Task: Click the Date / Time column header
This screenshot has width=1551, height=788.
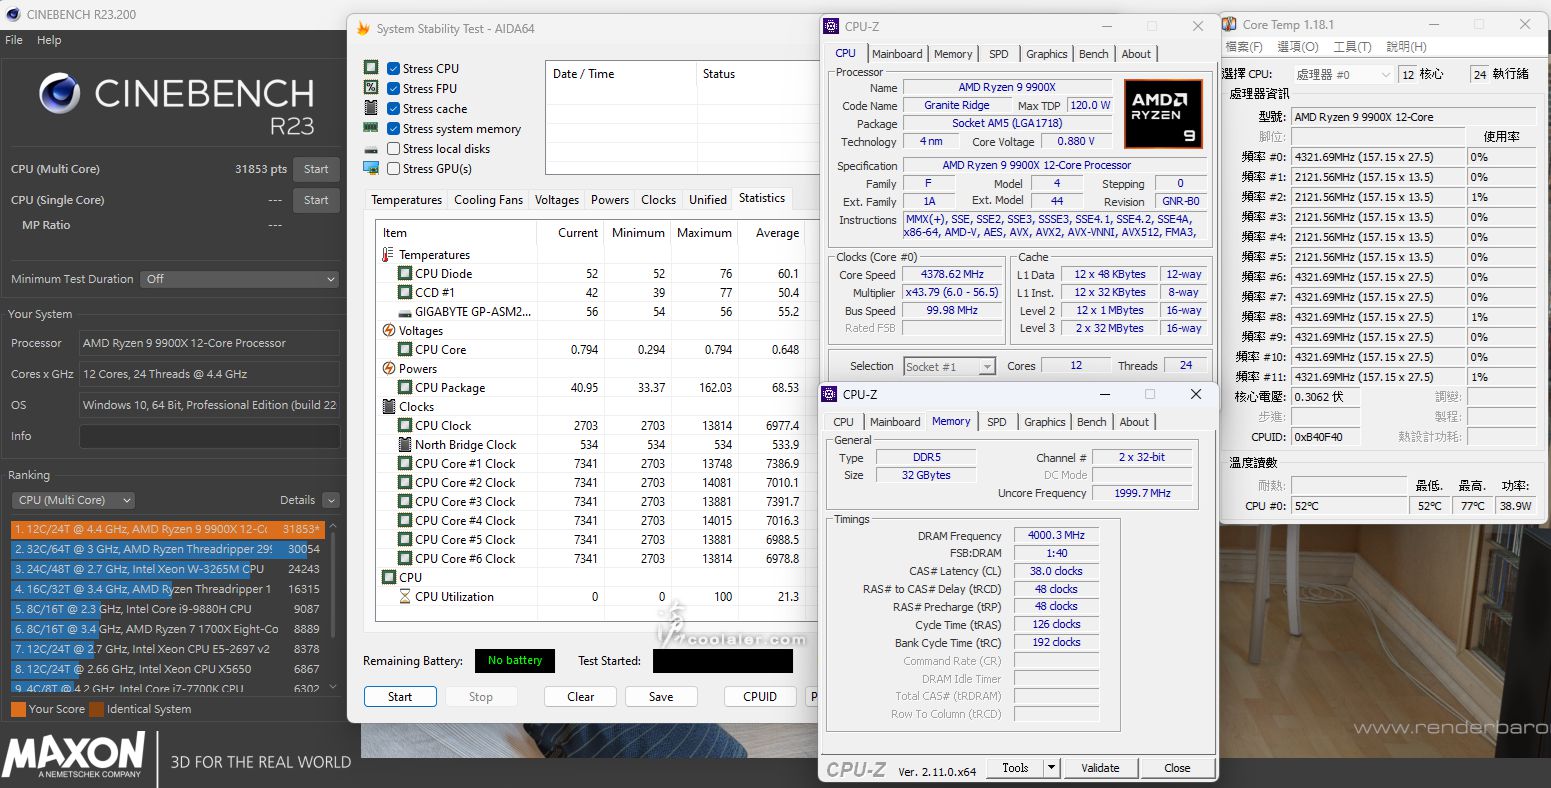Action: click(x=620, y=74)
